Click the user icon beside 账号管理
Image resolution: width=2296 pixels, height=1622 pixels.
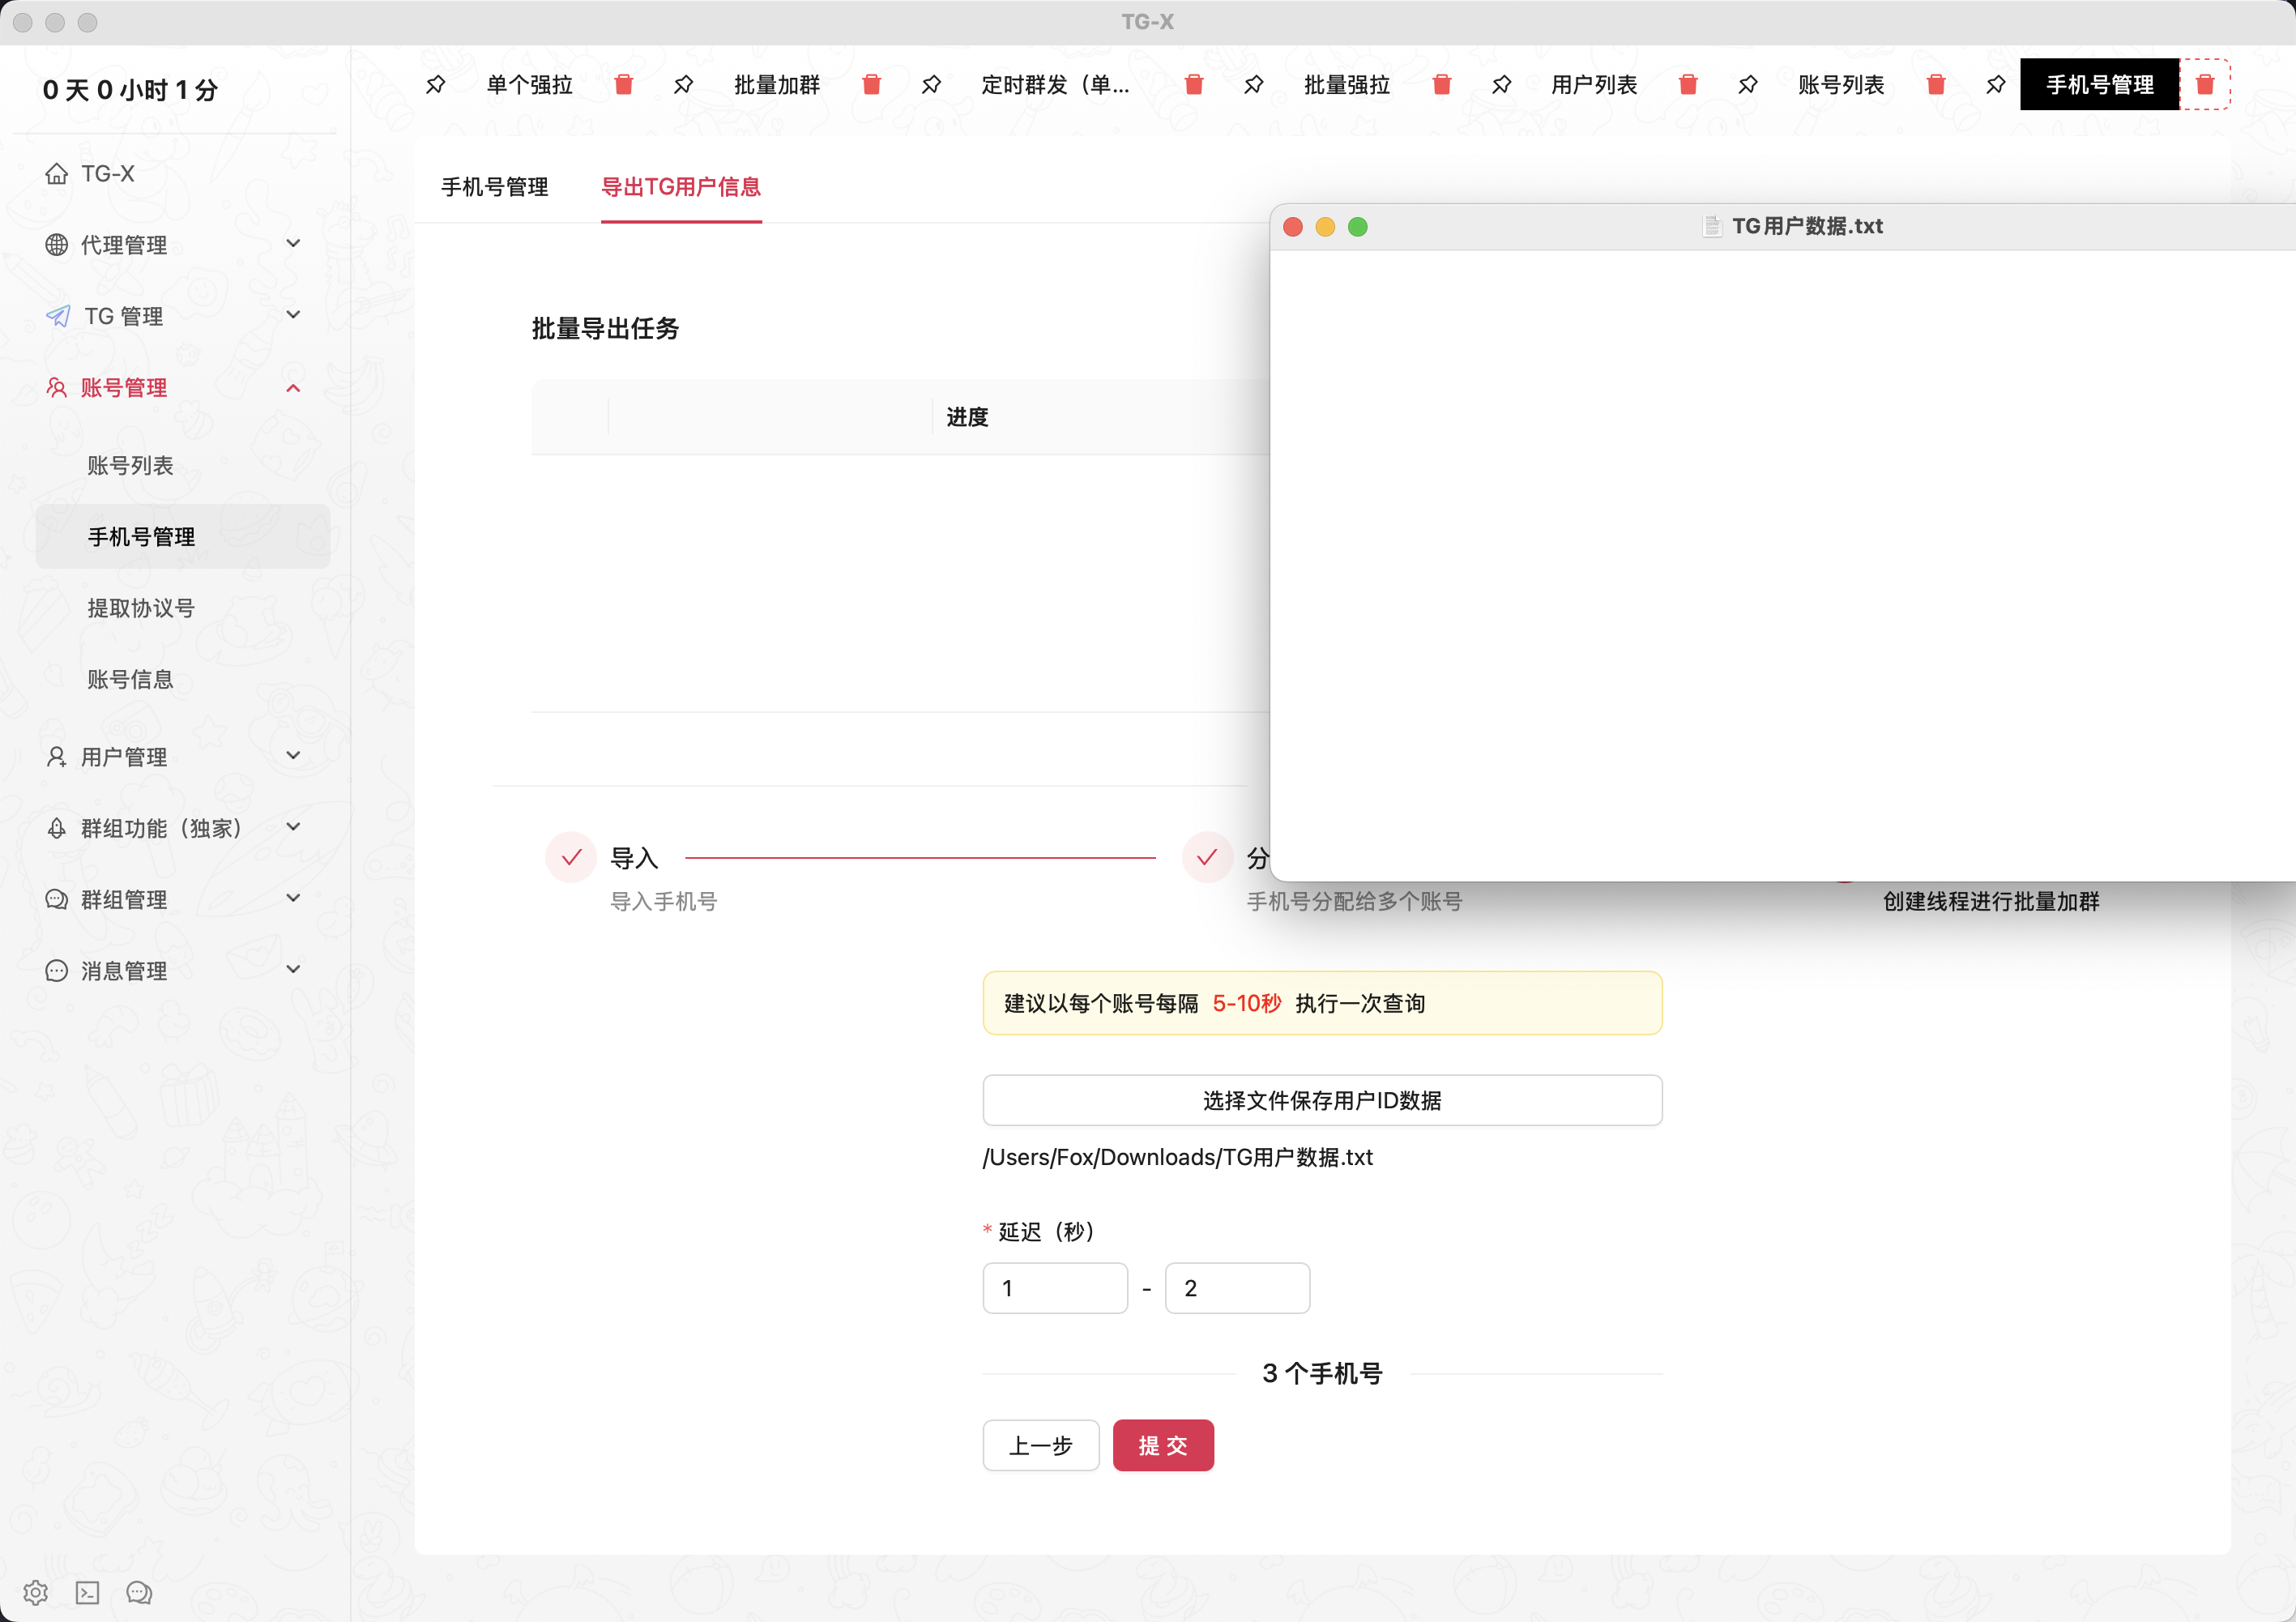click(x=57, y=388)
